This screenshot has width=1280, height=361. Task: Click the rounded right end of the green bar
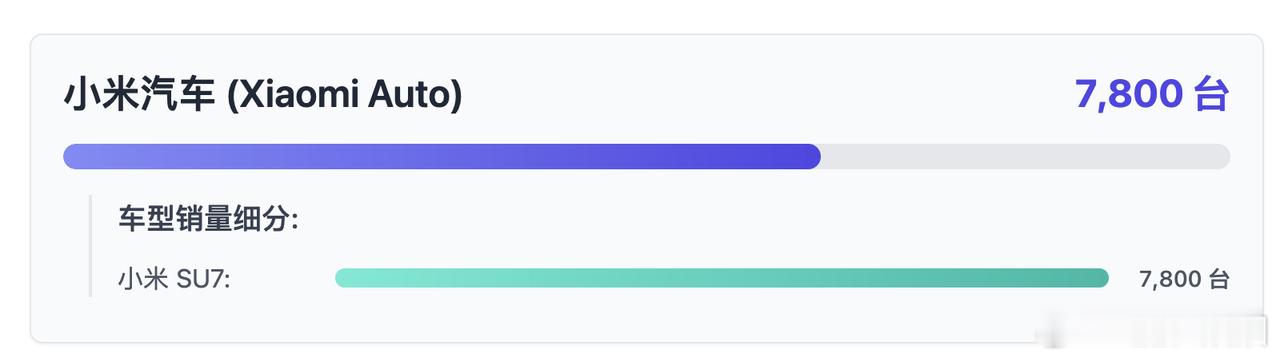coord(1100,278)
